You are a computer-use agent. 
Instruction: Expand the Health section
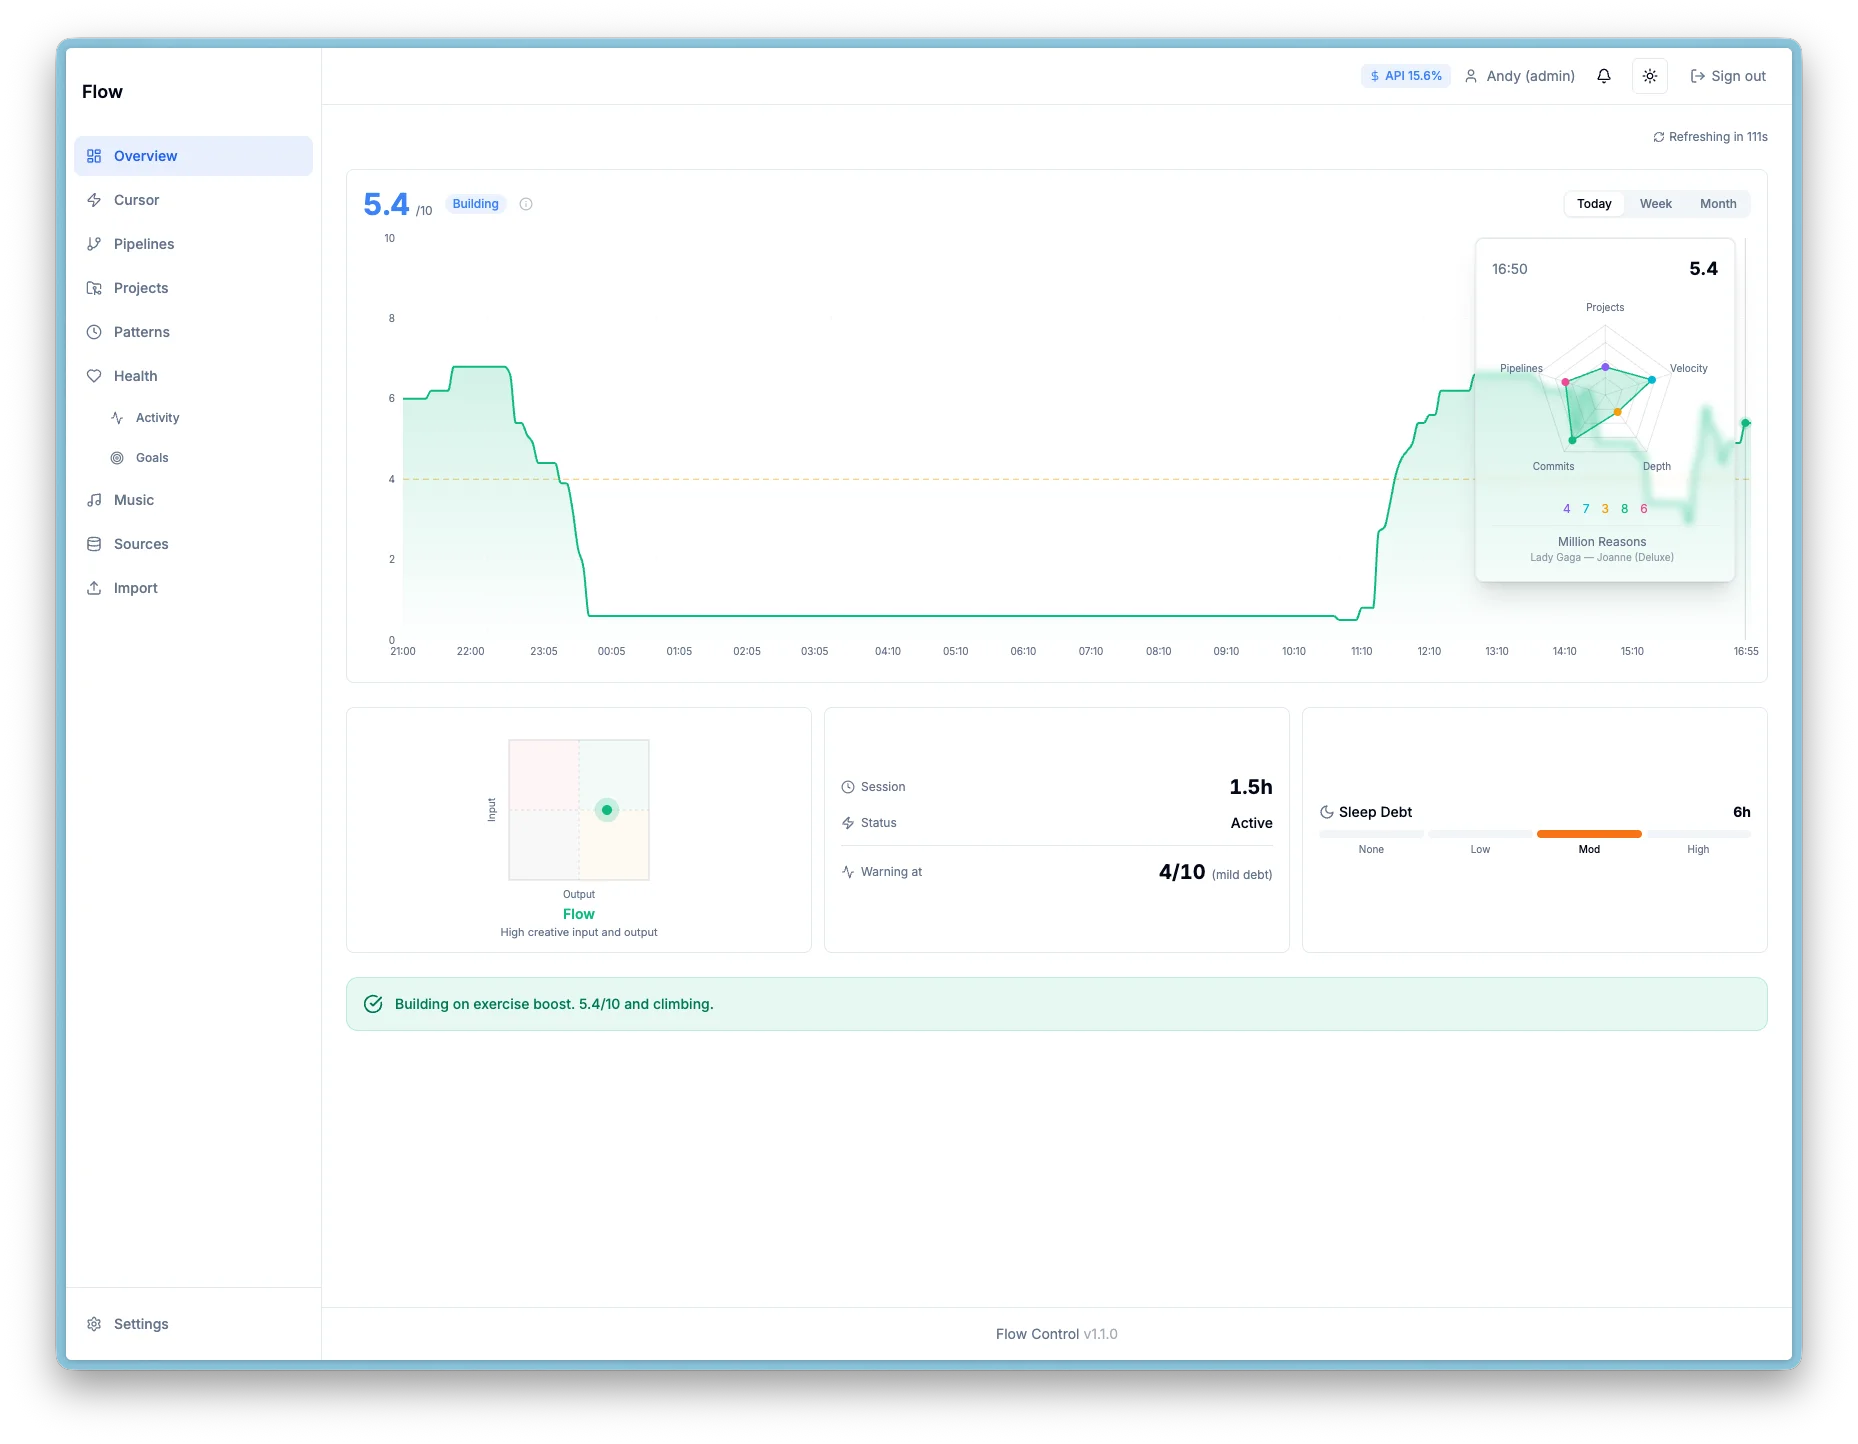pos(135,376)
